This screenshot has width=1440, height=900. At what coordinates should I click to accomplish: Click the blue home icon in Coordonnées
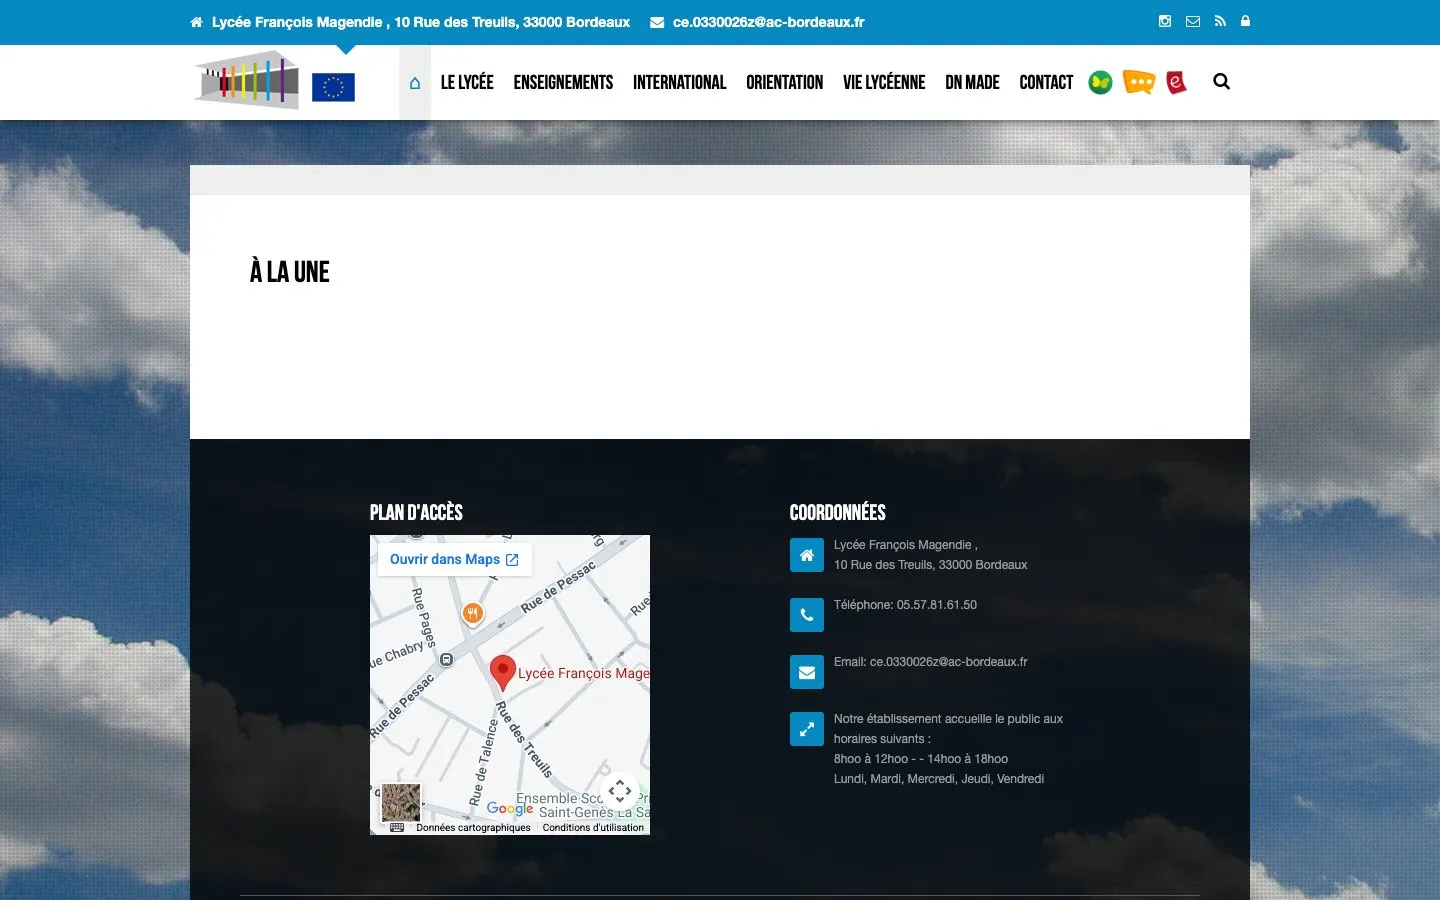(x=807, y=555)
